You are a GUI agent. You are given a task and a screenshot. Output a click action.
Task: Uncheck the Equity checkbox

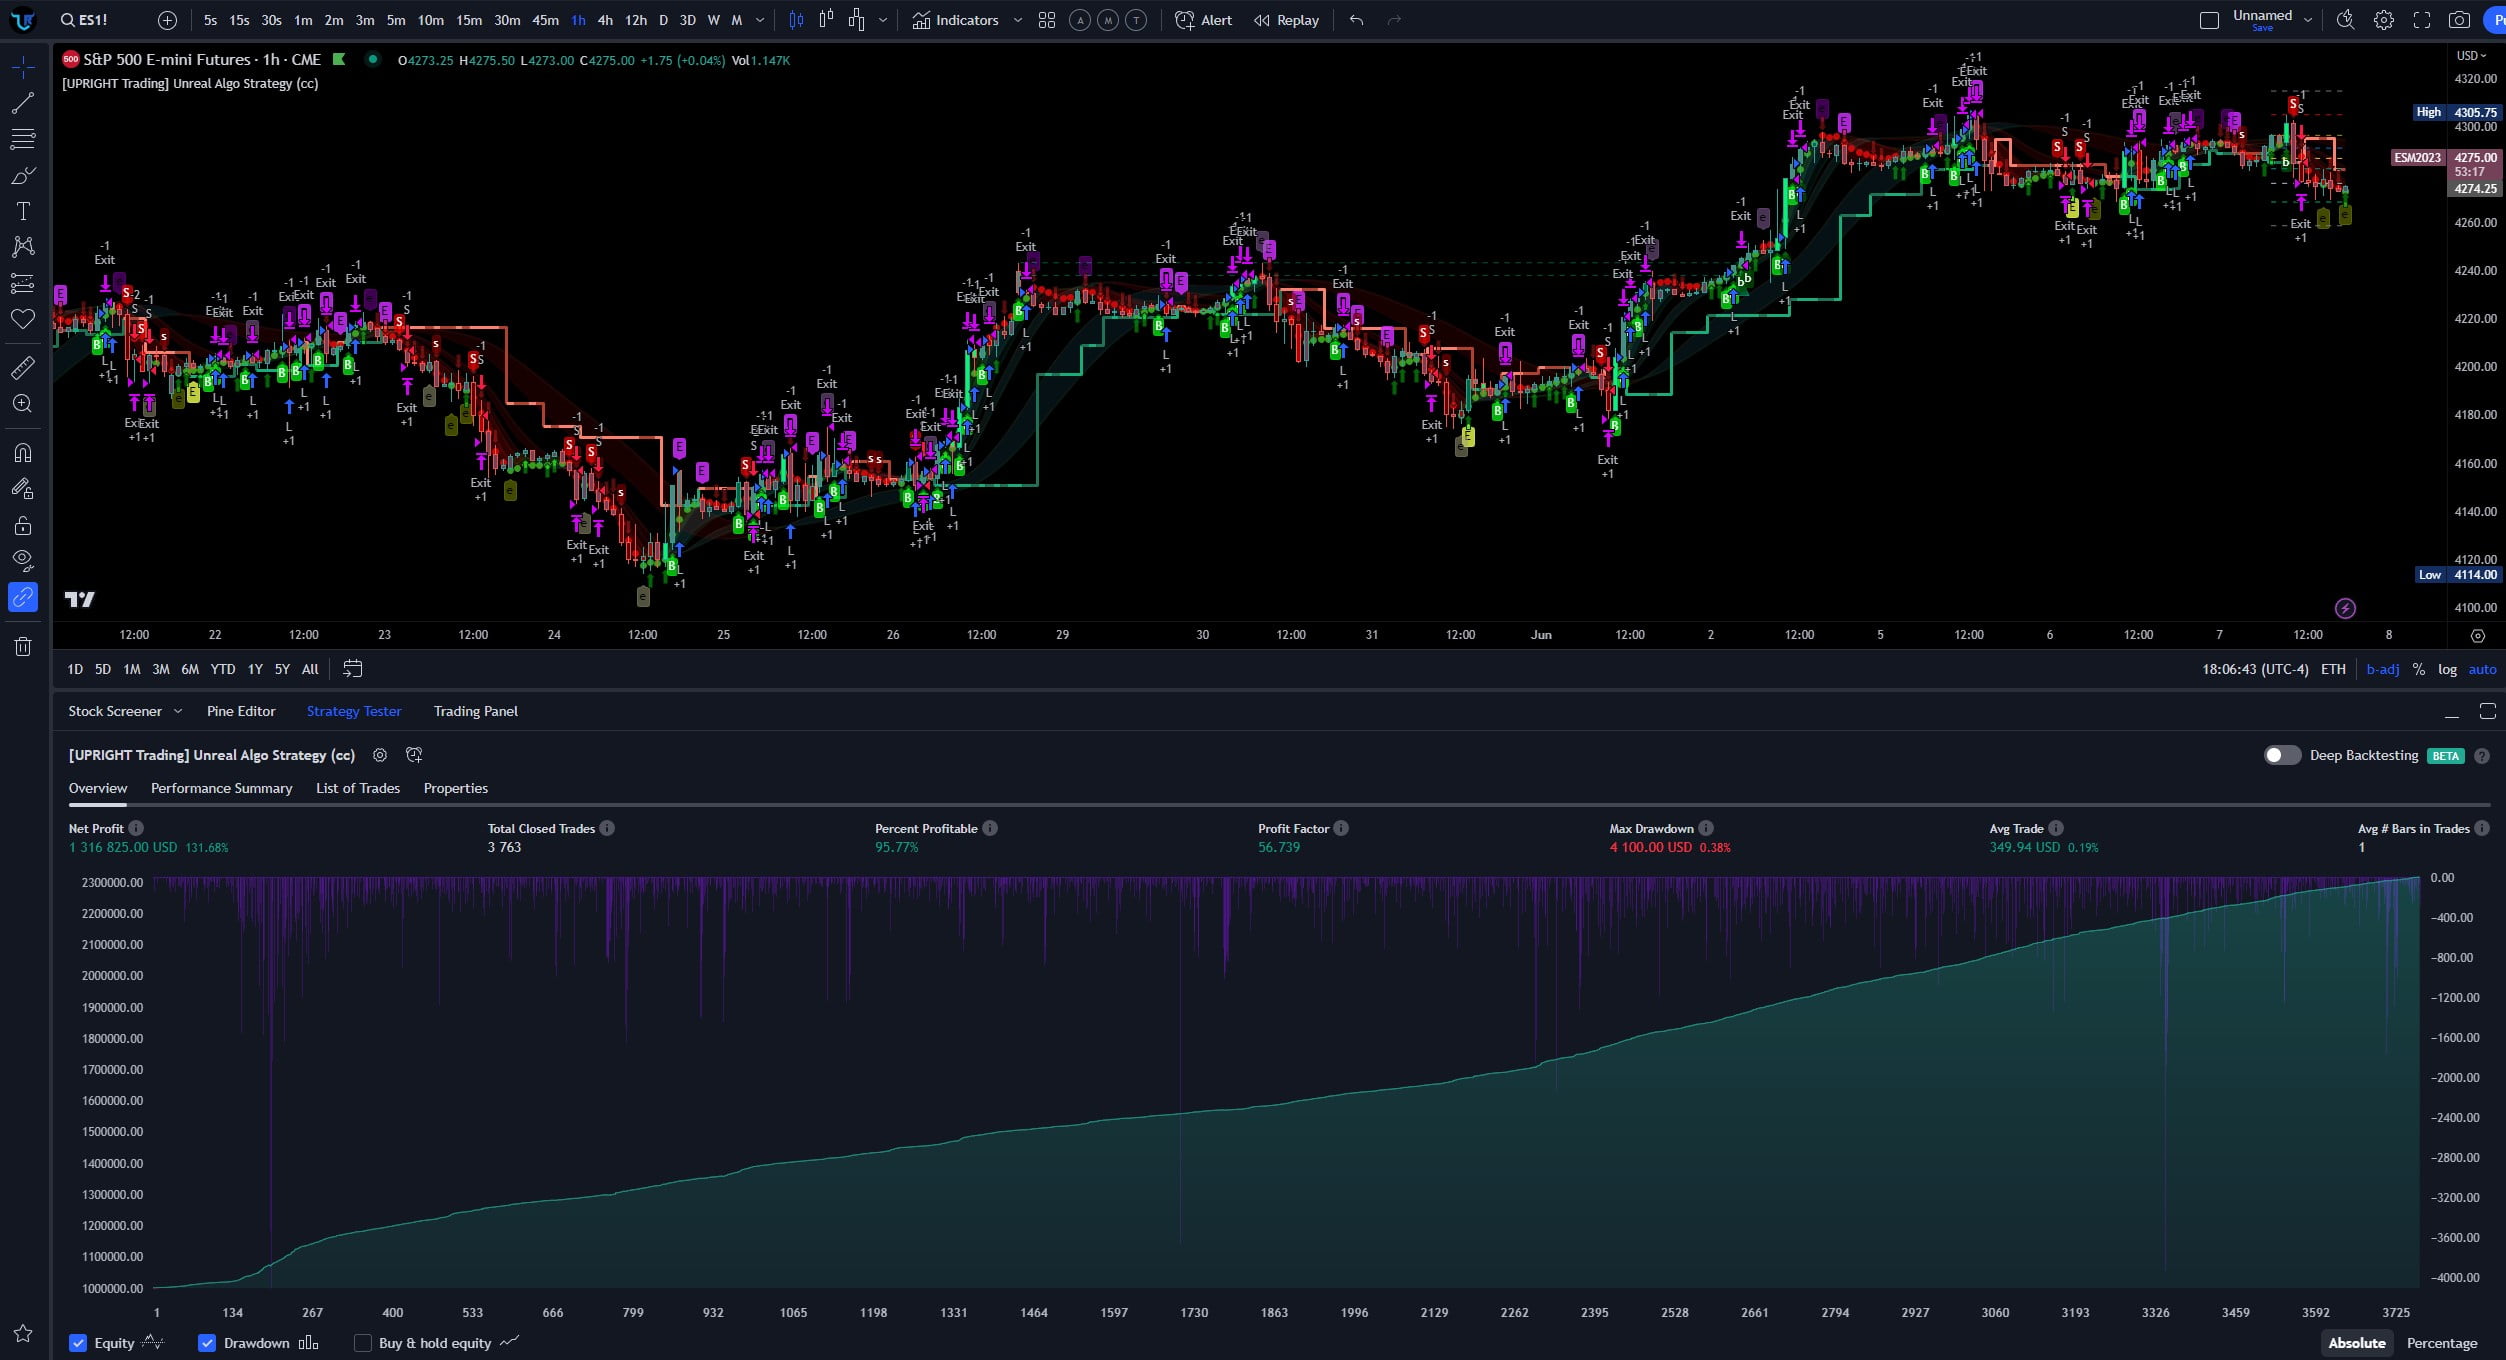78,1343
